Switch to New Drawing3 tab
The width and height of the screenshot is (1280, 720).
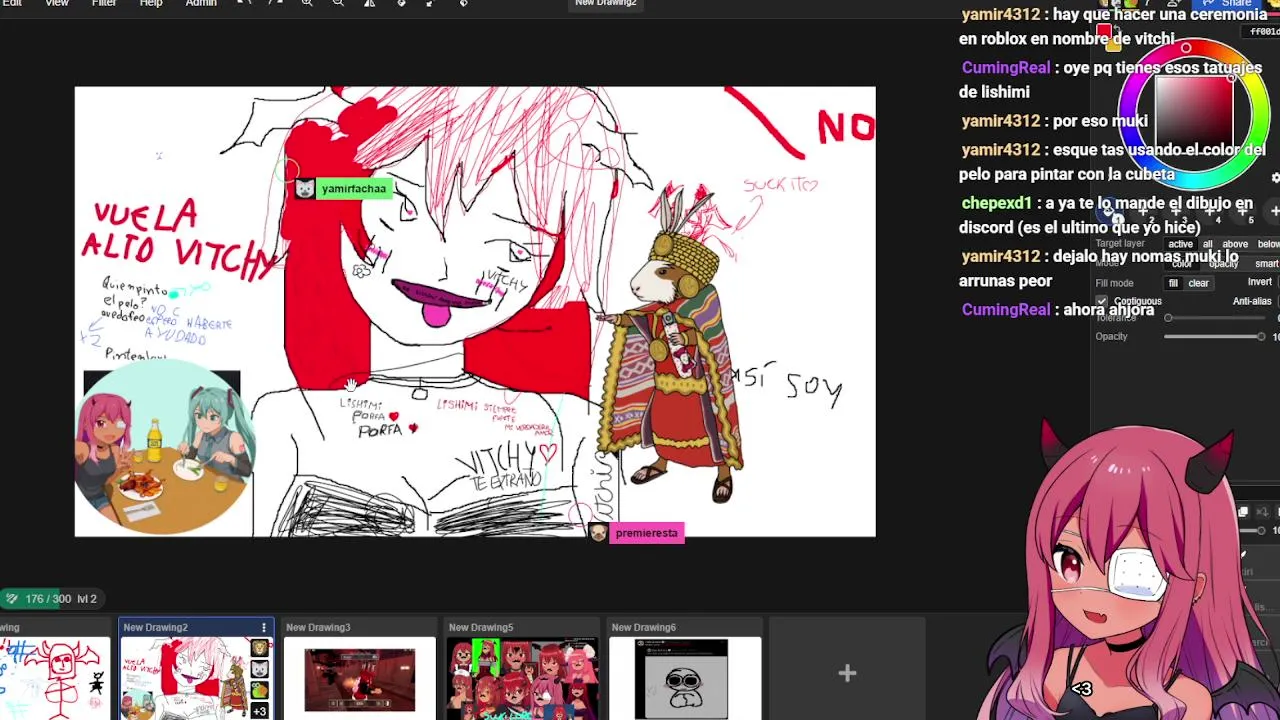click(x=318, y=627)
